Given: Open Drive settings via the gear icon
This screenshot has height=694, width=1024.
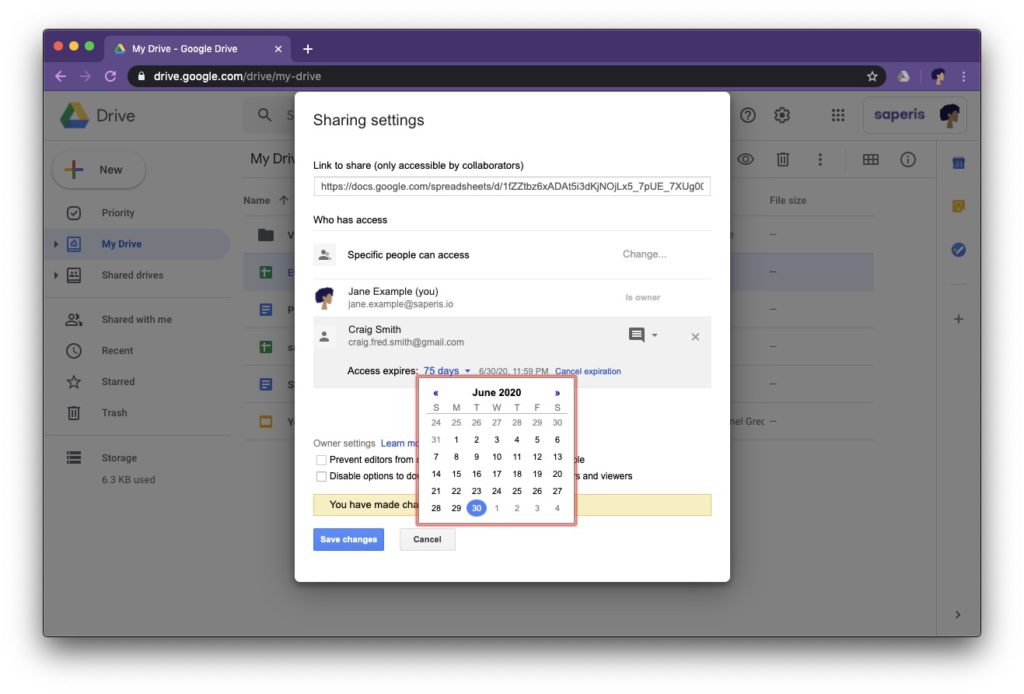Looking at the screenshot, I should [x=782, y=115].
